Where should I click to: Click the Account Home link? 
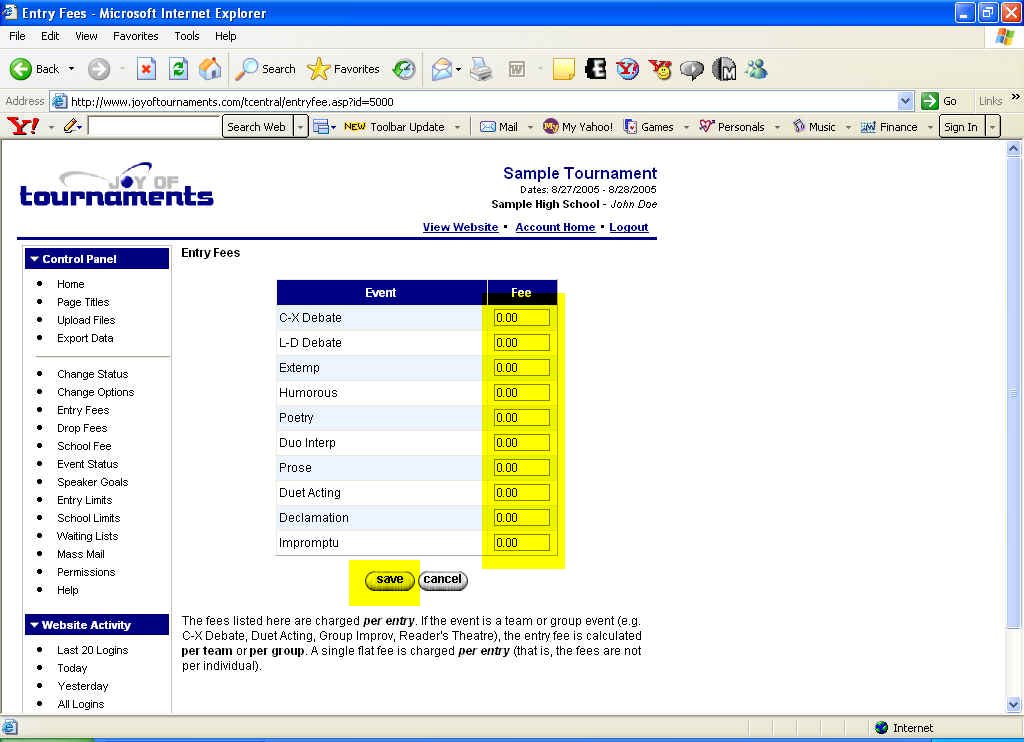(x=555, y=227)
